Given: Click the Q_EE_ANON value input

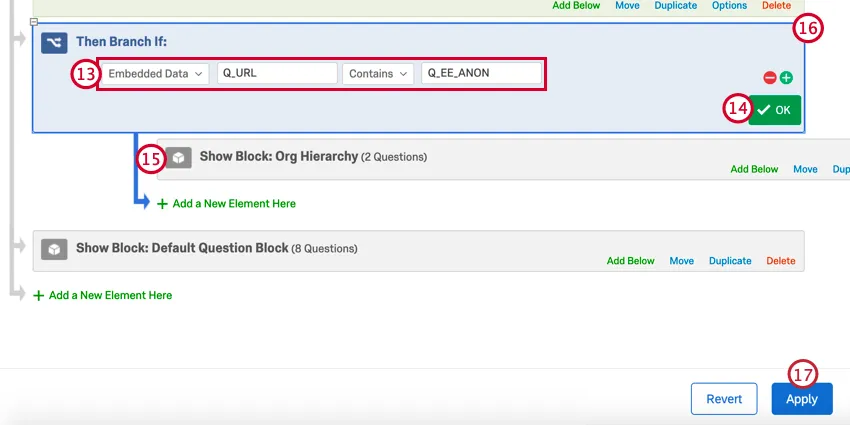Looking at the screenshot, I should pos(482,73).
